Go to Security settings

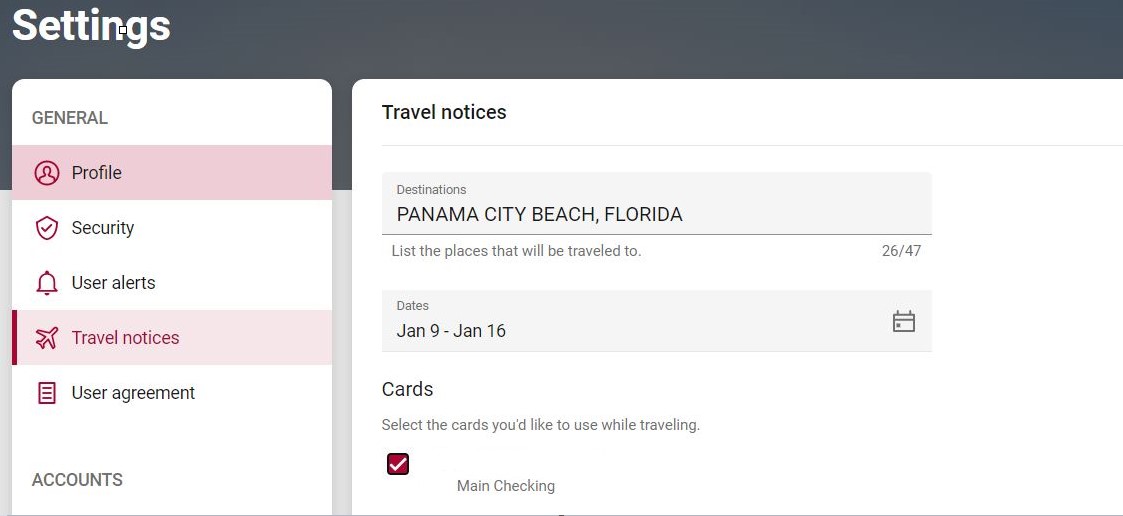(x=103, y=228)
